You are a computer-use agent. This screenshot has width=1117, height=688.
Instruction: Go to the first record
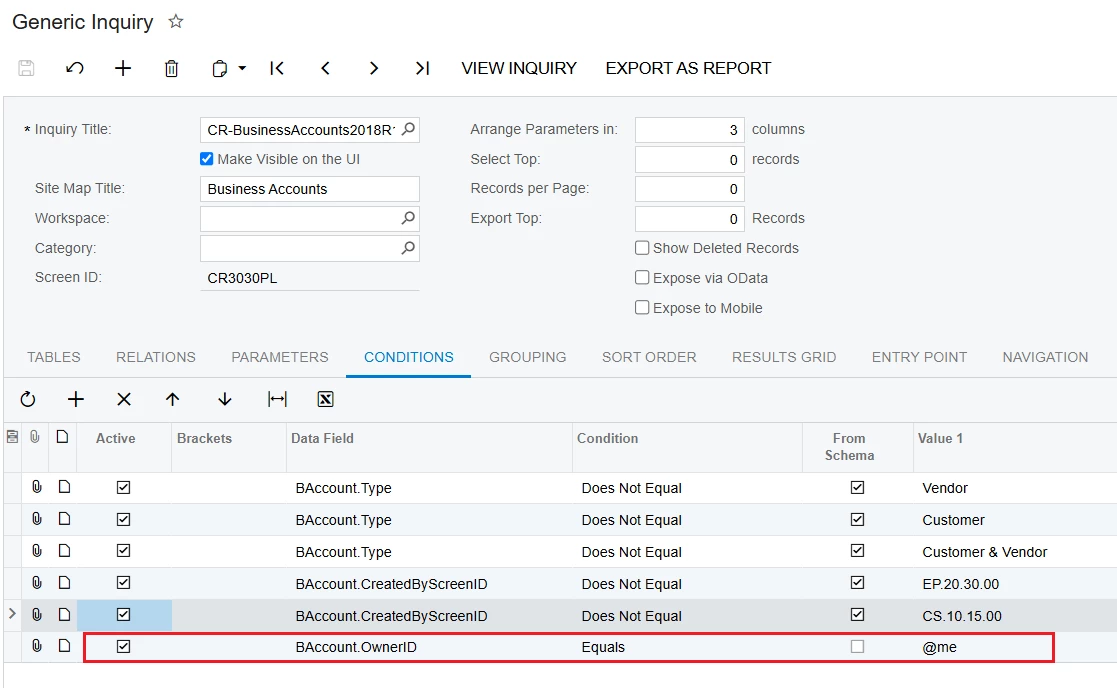[x=277, y=68]
